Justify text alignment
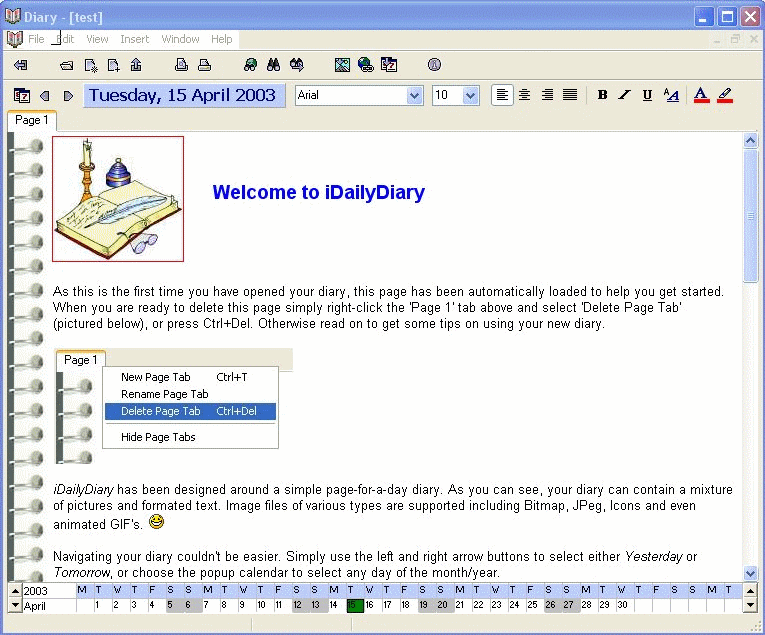This screenshot has width=765, height=635. pyautogui.click(x=570, y=95)
